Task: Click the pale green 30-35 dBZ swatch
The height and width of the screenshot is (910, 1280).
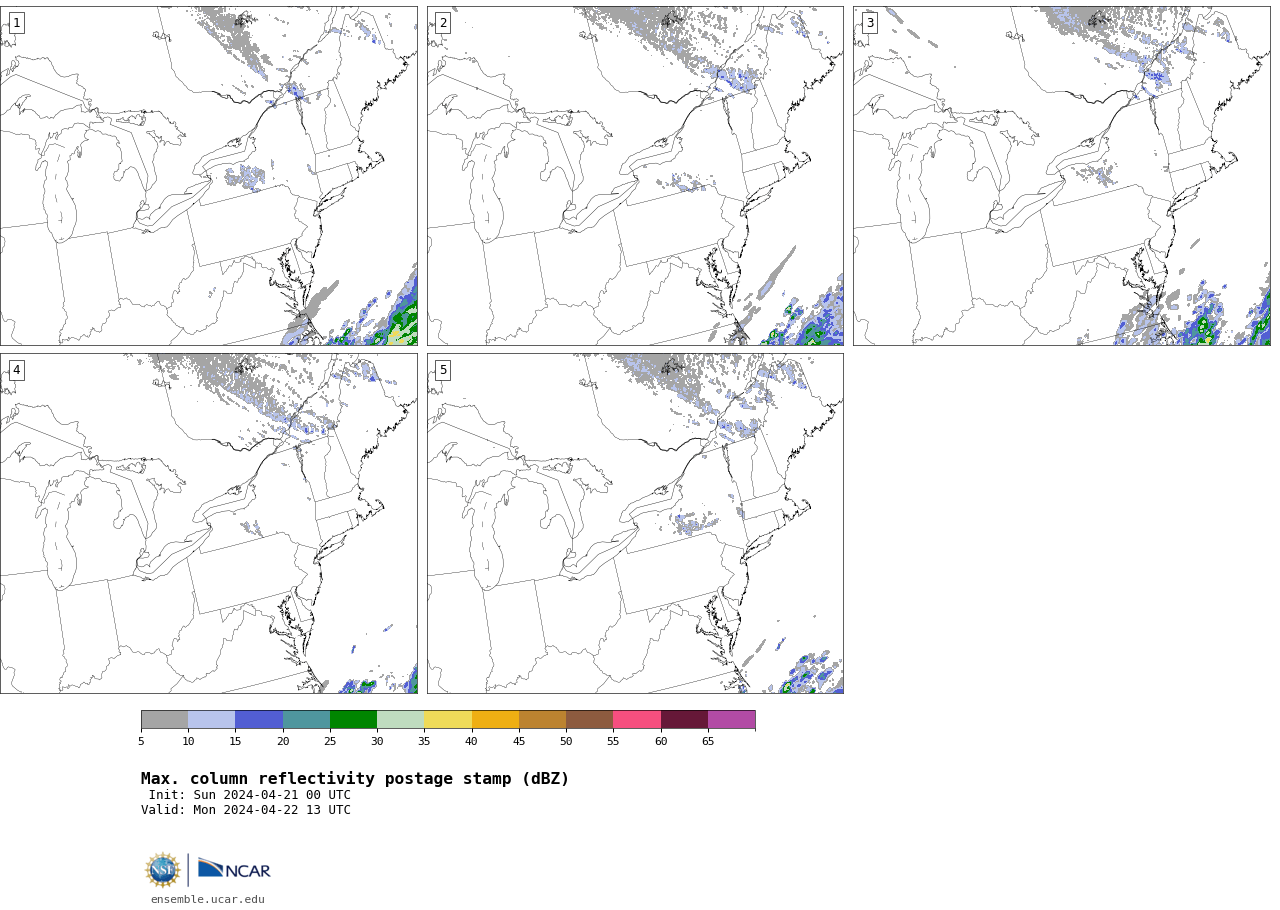Action: coord(400,720)
